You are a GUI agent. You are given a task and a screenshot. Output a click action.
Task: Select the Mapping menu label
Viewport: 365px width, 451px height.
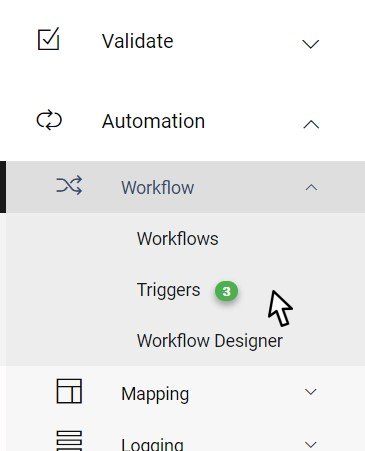pyautogui.click(x=155, y=394)
